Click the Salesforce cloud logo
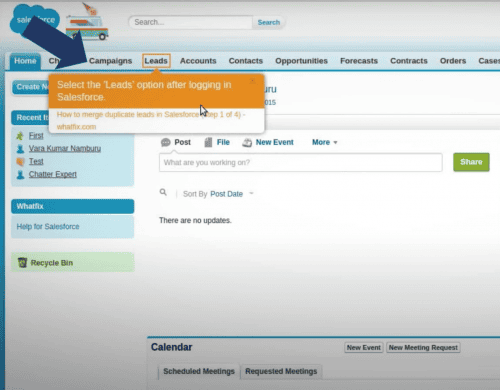Viewport: 500px width, 390px height. [35, 20]
